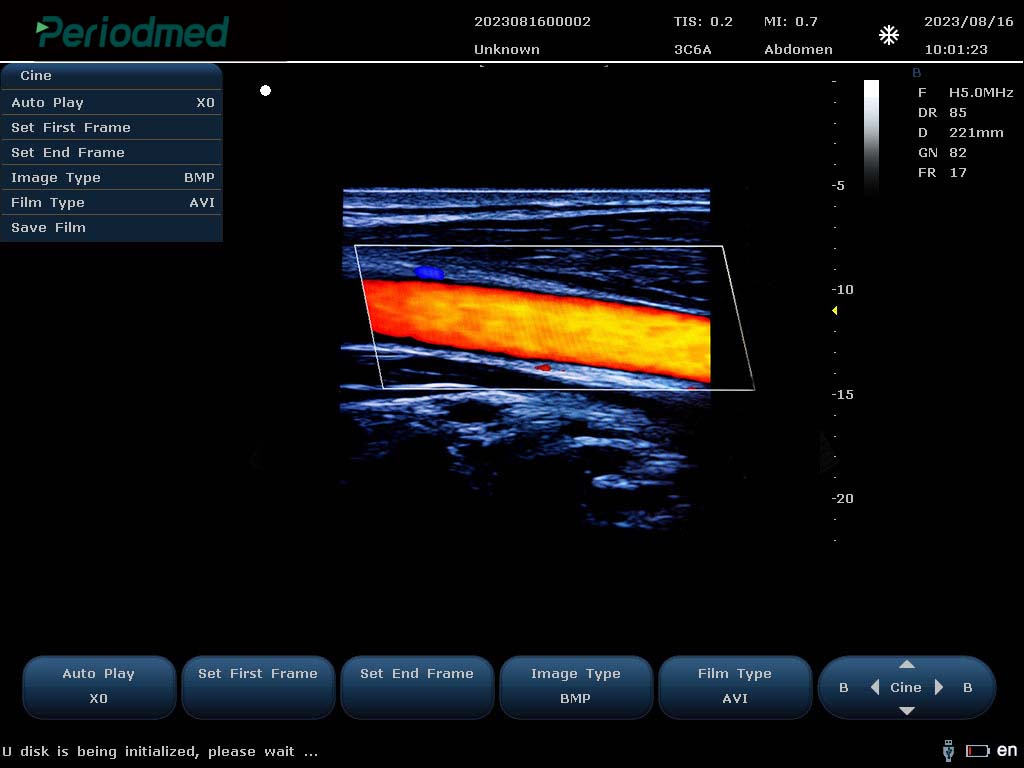Click the yellow focus marker on depth scale
Image resolution: width=1024 pixels, height=768 pixels.
pyautogui.click(x=835, y=311)
